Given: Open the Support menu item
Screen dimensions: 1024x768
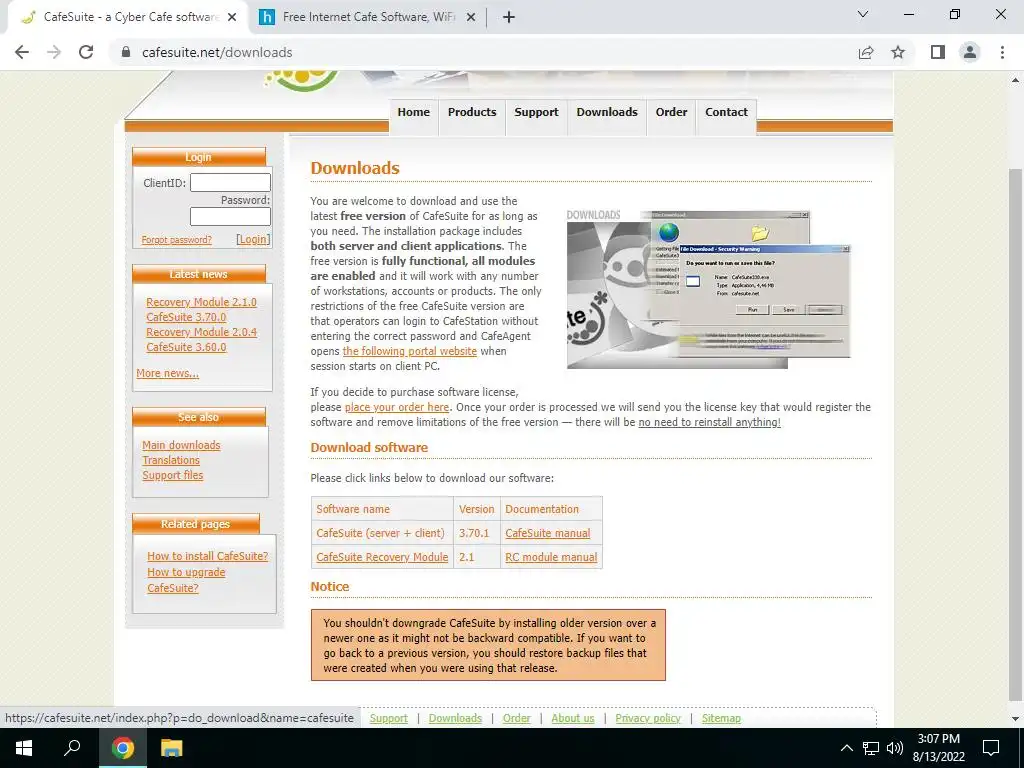Looking at the screenshot, I should pos(536,112).
